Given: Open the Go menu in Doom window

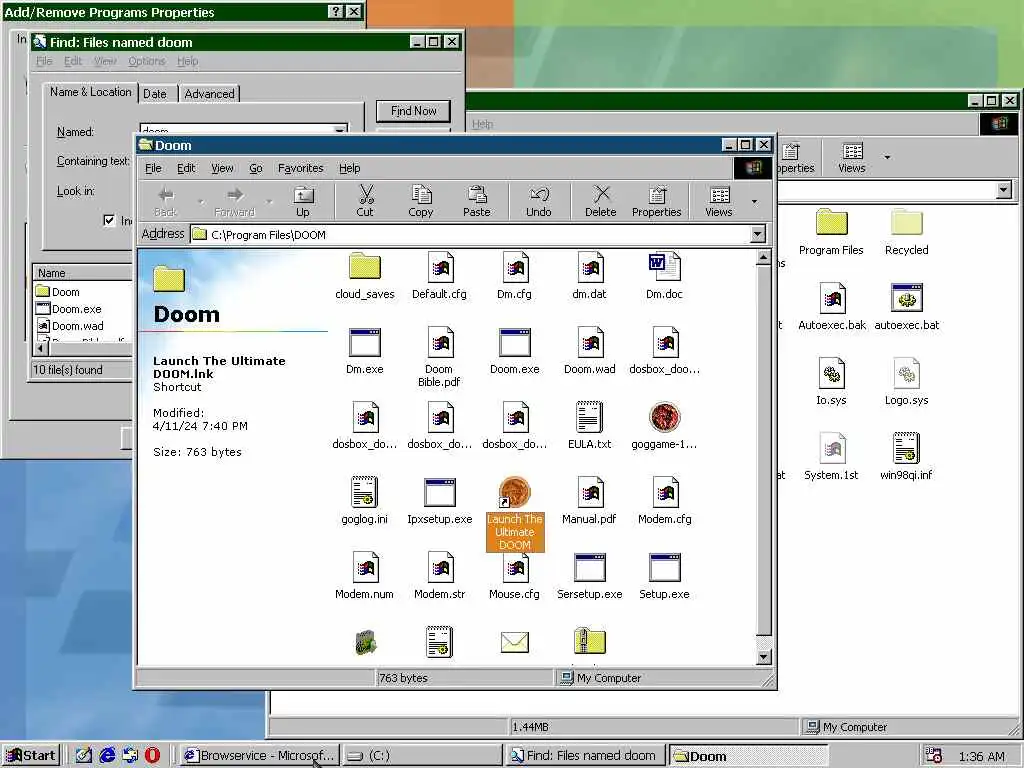Looking at the screenshot, I should (x=256, y=168).
